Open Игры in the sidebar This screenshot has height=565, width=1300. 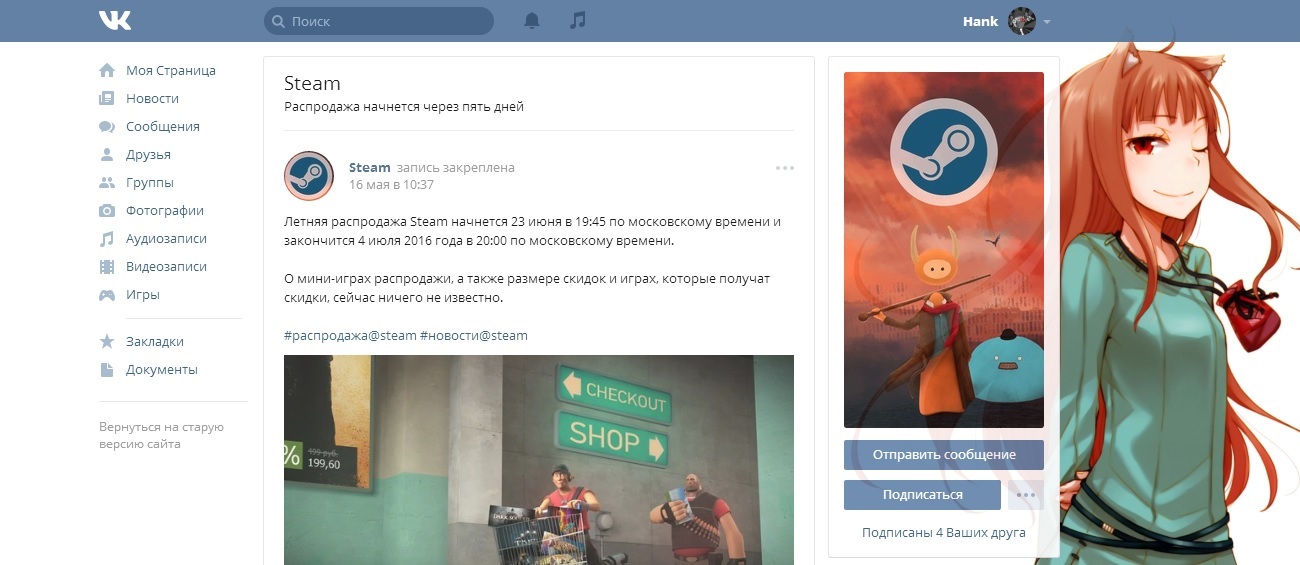click(143, 294)
